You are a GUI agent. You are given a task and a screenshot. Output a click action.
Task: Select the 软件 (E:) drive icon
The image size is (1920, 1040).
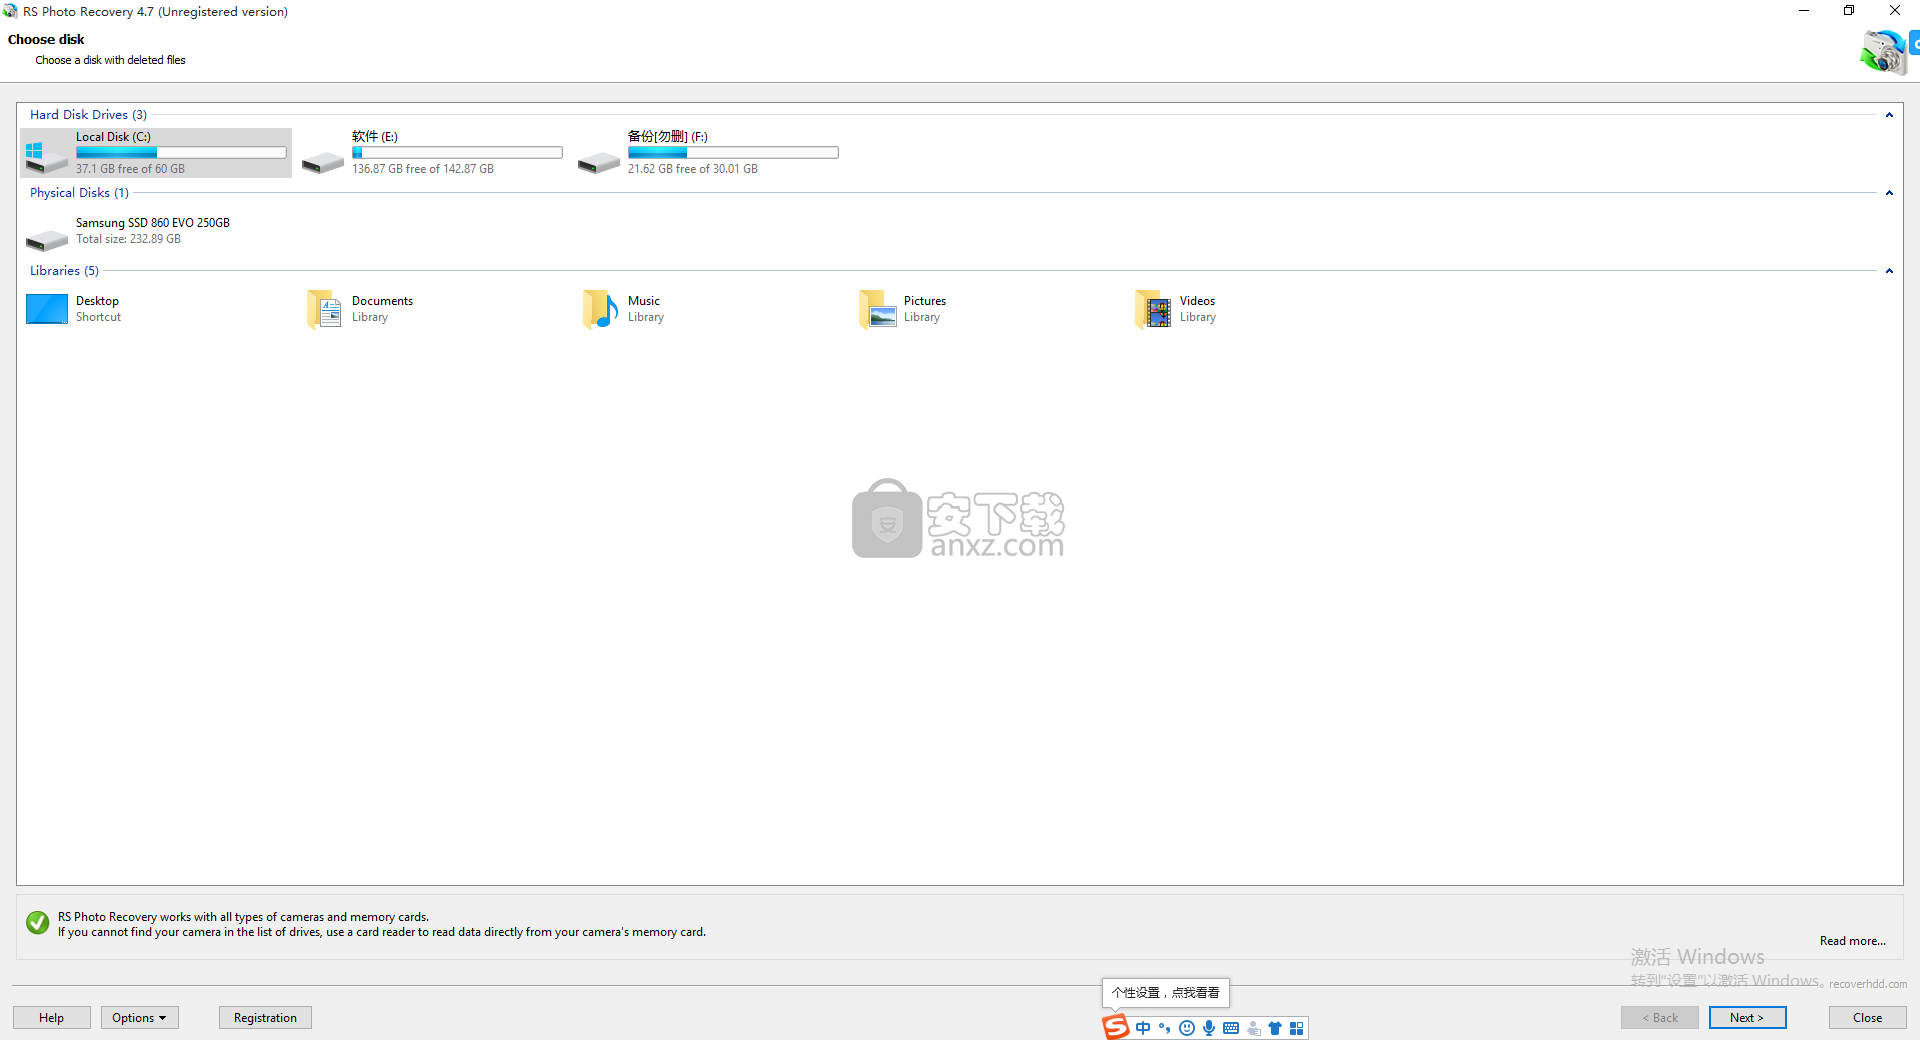coord(323,161)
